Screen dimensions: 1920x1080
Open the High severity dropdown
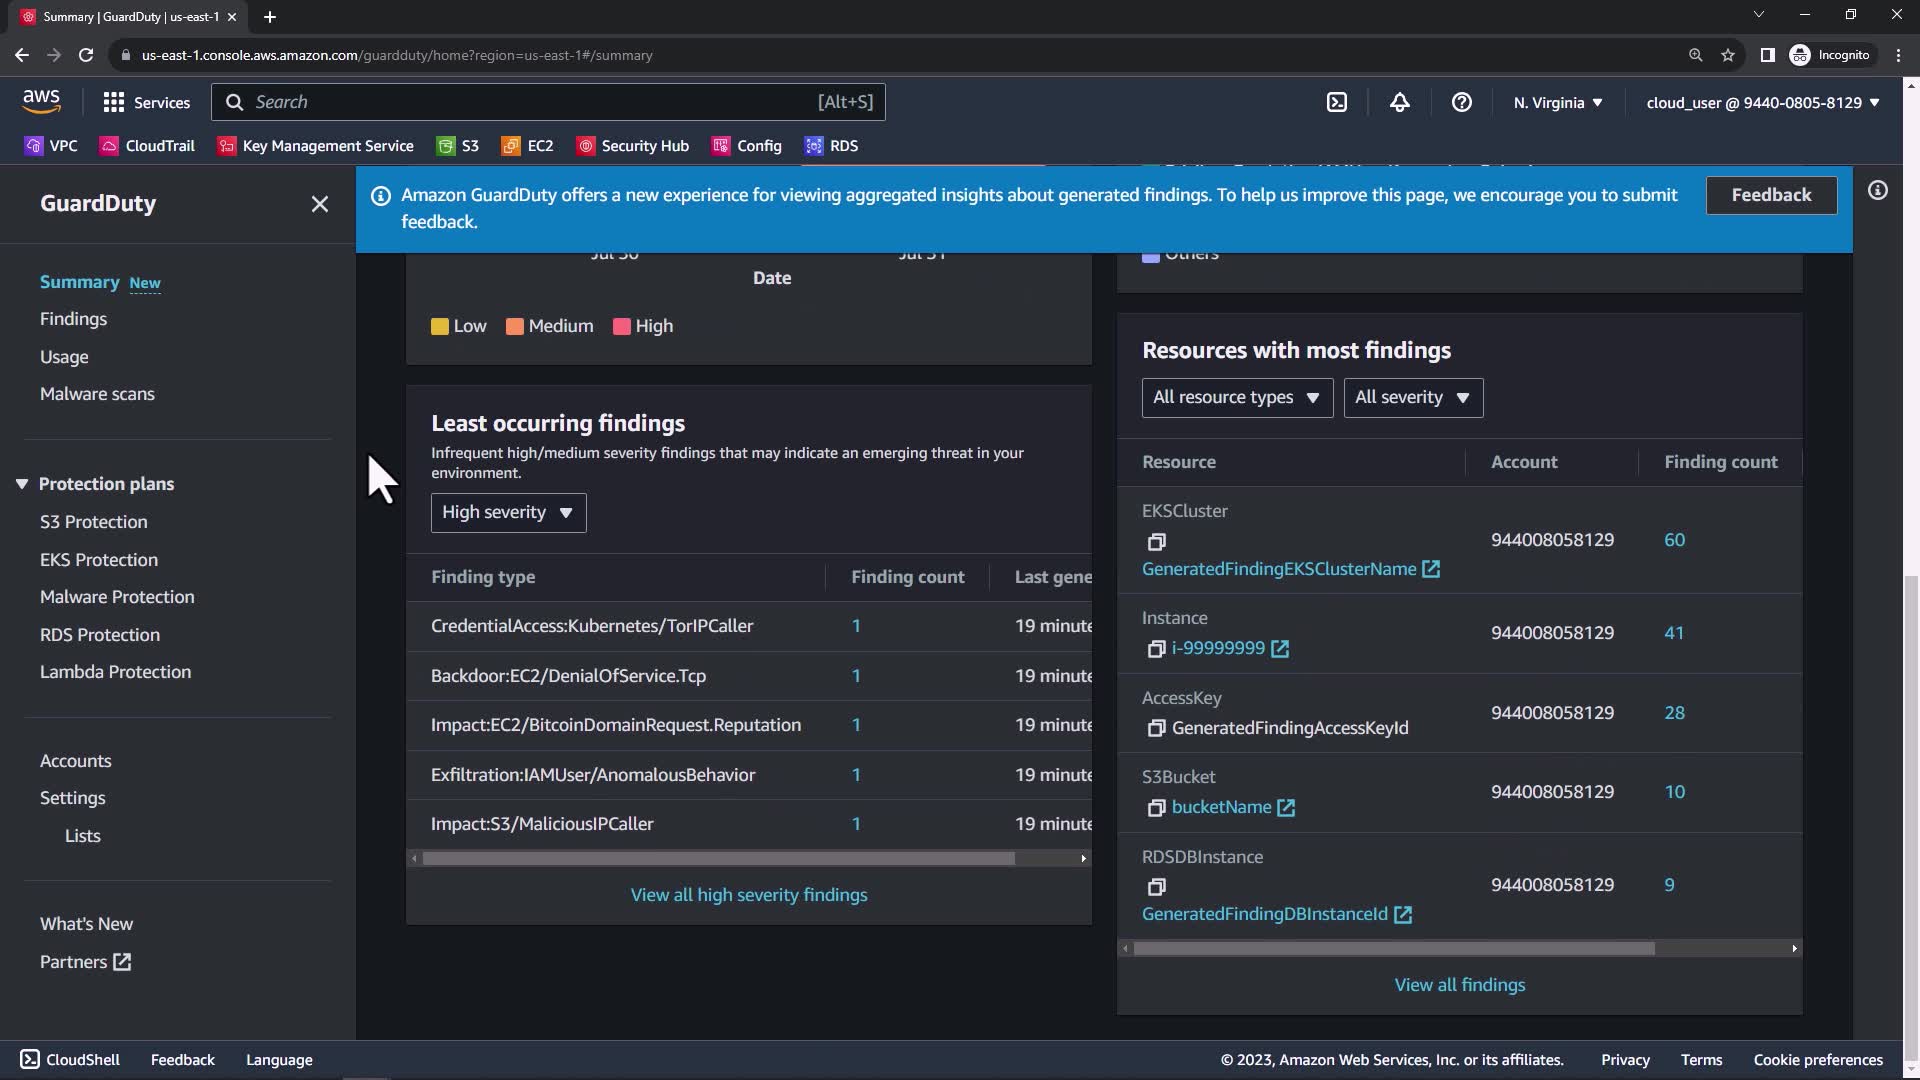click(x=508, y=513)
